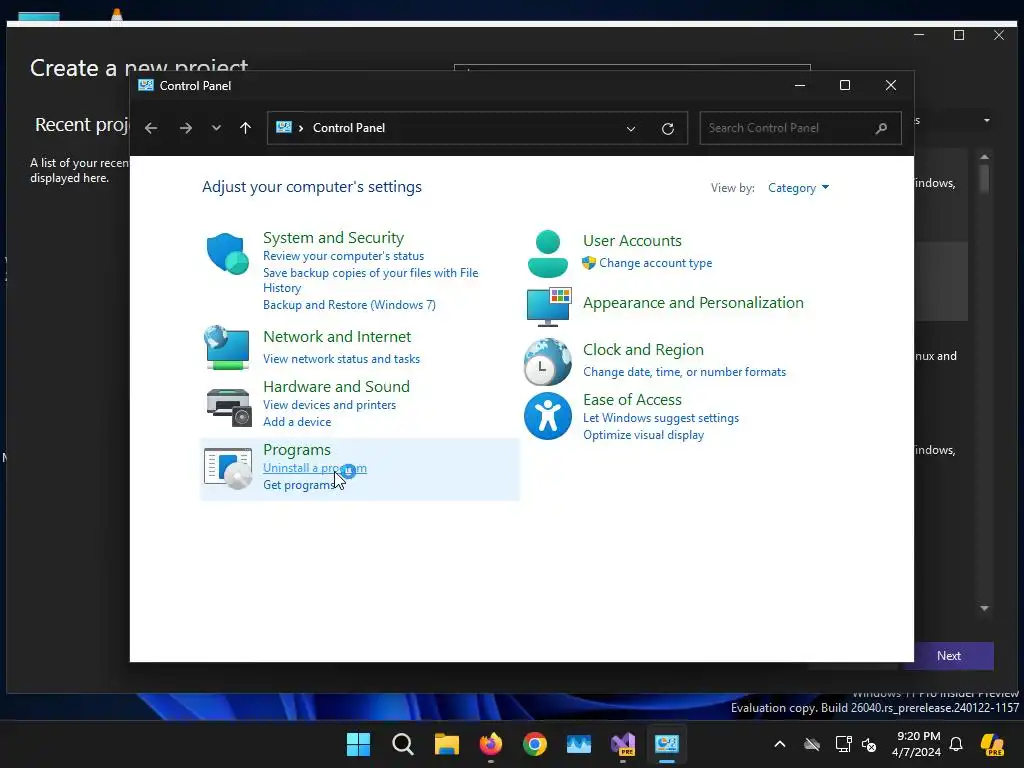Launch Google Chrome from taskbar
1024x768 pixels.
[x=535, y=744]
